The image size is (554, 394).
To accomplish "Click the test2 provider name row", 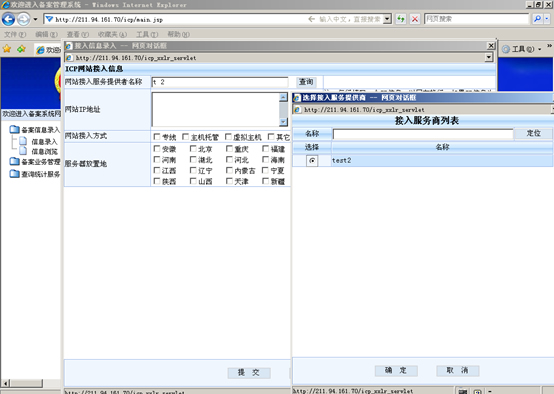I will (423, 160).
